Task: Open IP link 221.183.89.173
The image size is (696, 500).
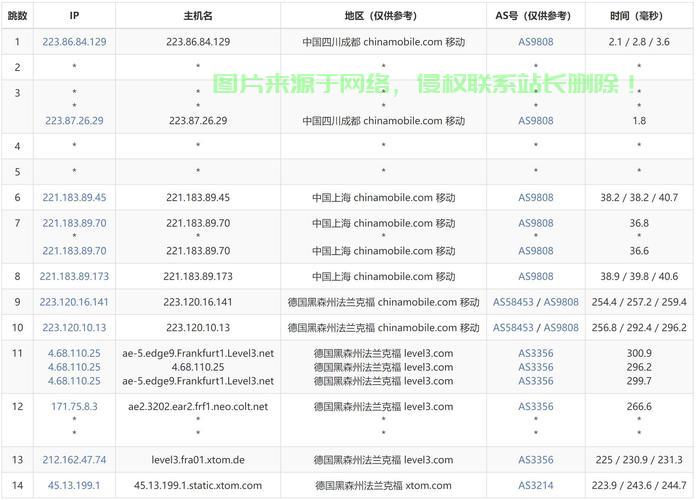Action: [x=74, y=276]
